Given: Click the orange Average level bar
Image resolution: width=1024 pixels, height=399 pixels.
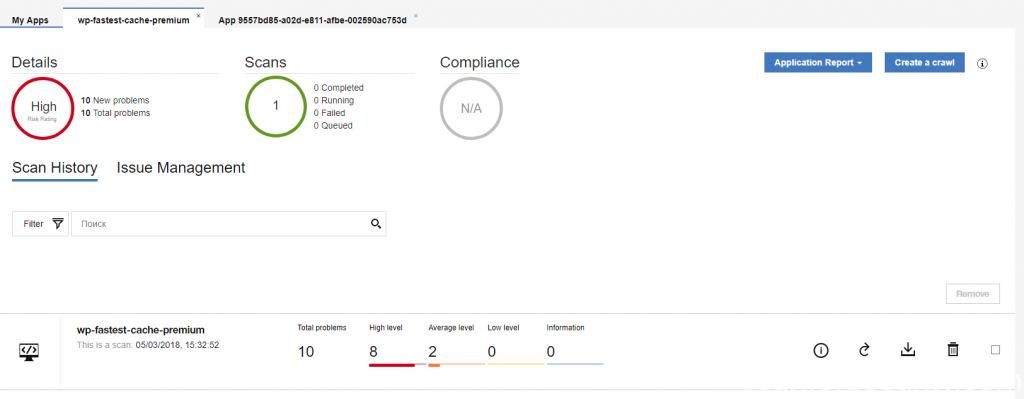Looking at the screenshot, I should point(434,365).
